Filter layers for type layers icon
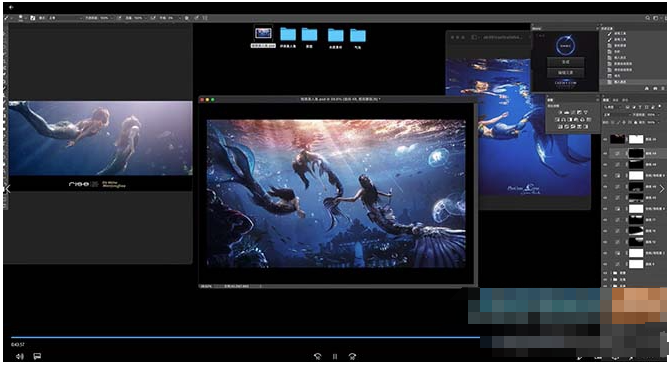 point(640,107)
